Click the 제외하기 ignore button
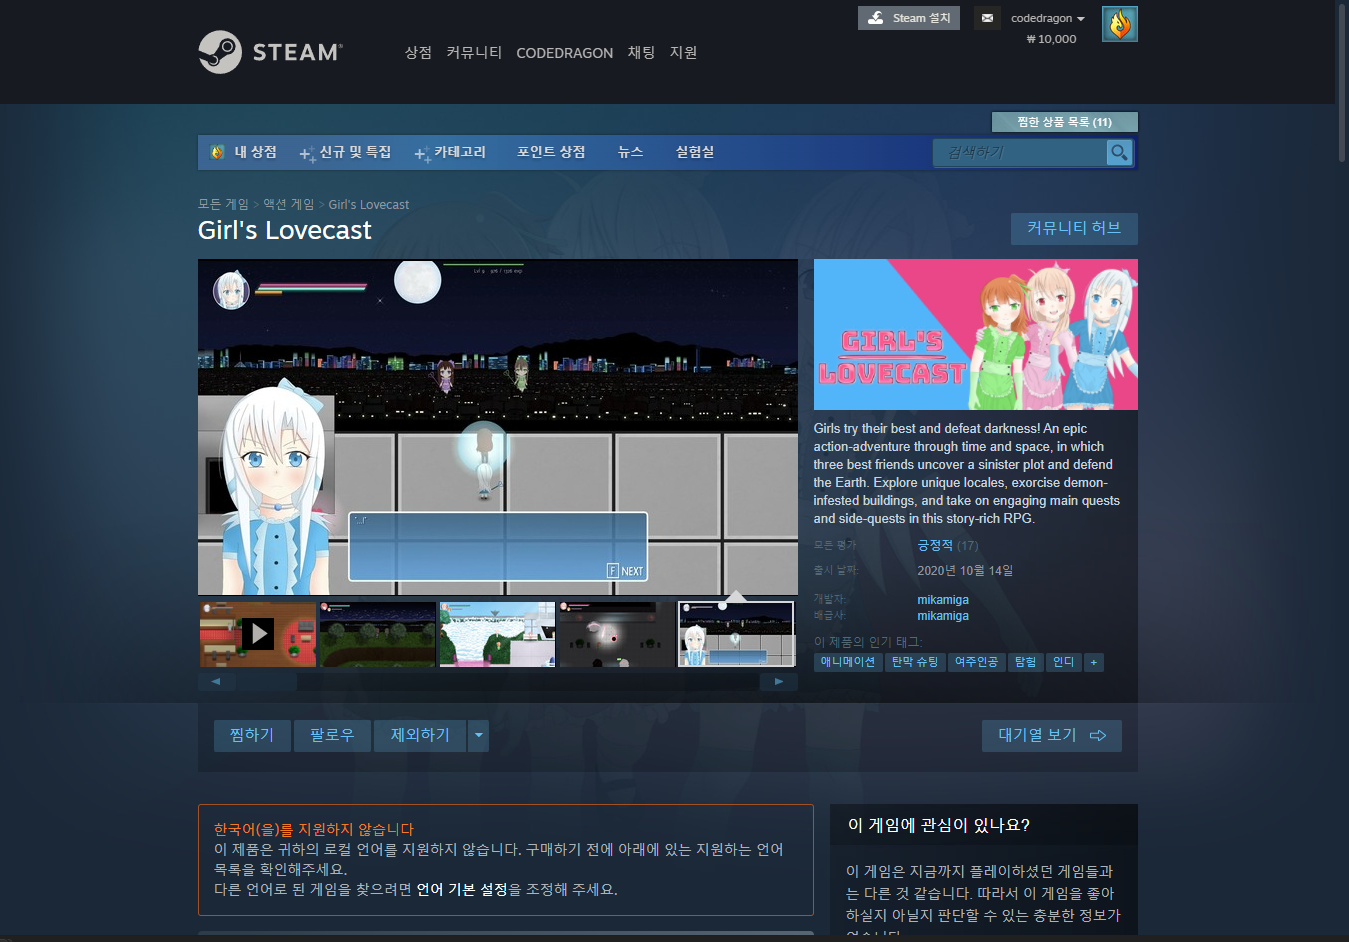1349x942 pixels. 420,736
